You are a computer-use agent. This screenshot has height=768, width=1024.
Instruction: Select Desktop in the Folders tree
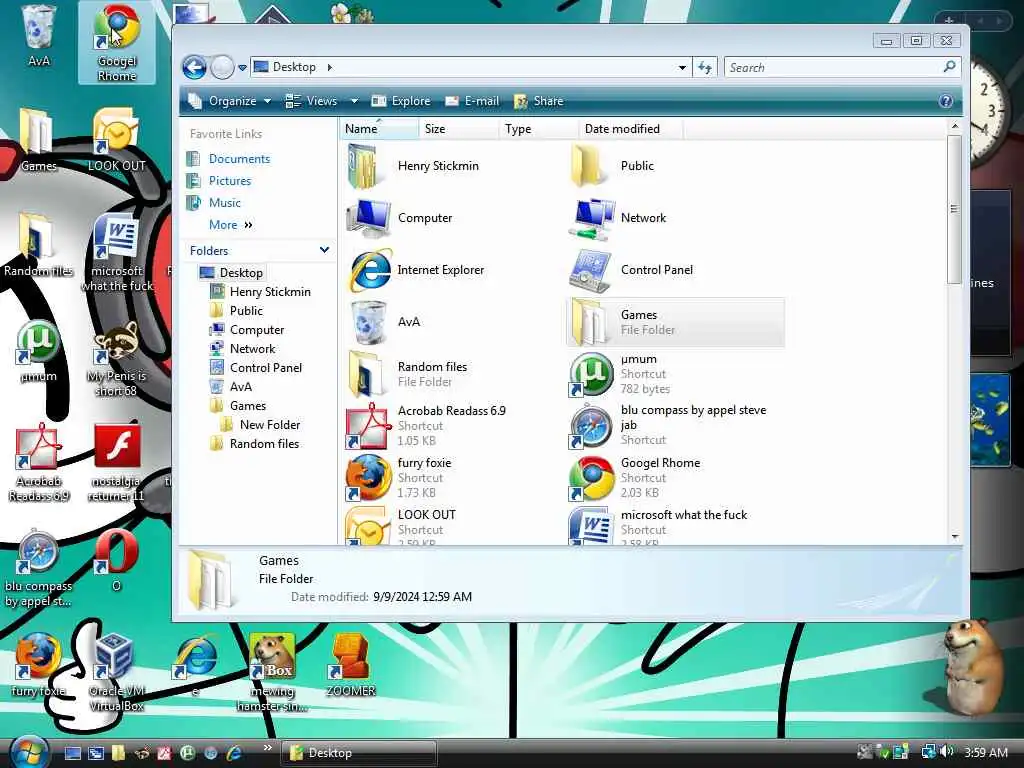tap(240, 273)
